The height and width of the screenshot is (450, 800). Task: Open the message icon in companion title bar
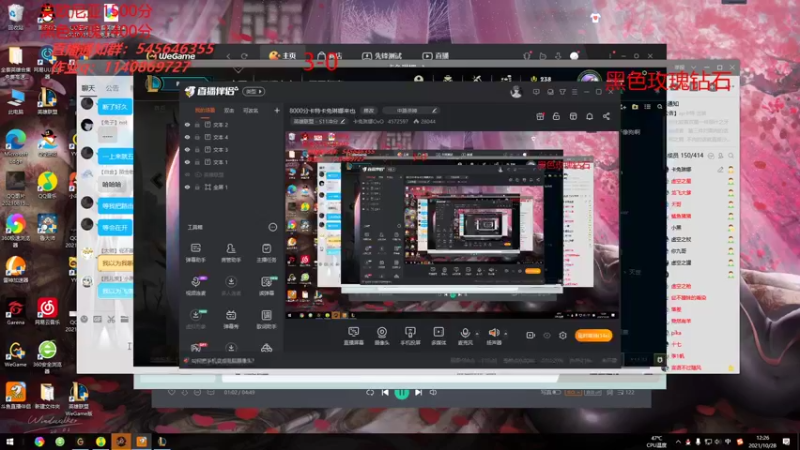pos(536,92)
